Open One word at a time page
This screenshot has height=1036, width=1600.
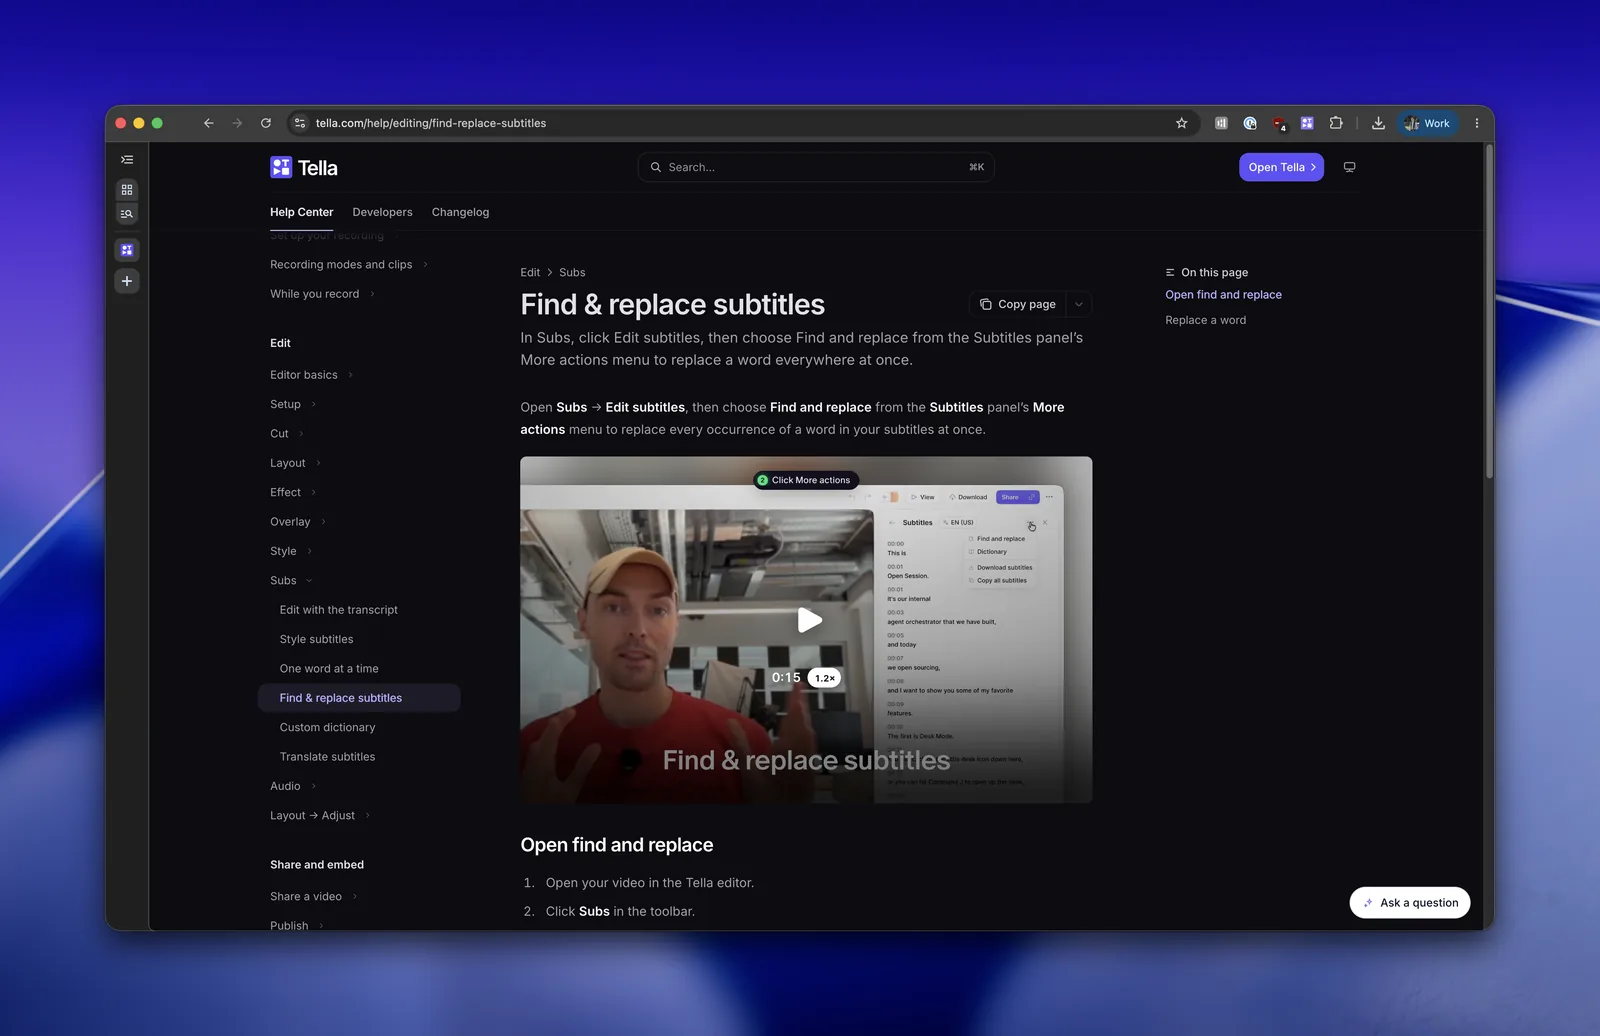tap(329, 668)
